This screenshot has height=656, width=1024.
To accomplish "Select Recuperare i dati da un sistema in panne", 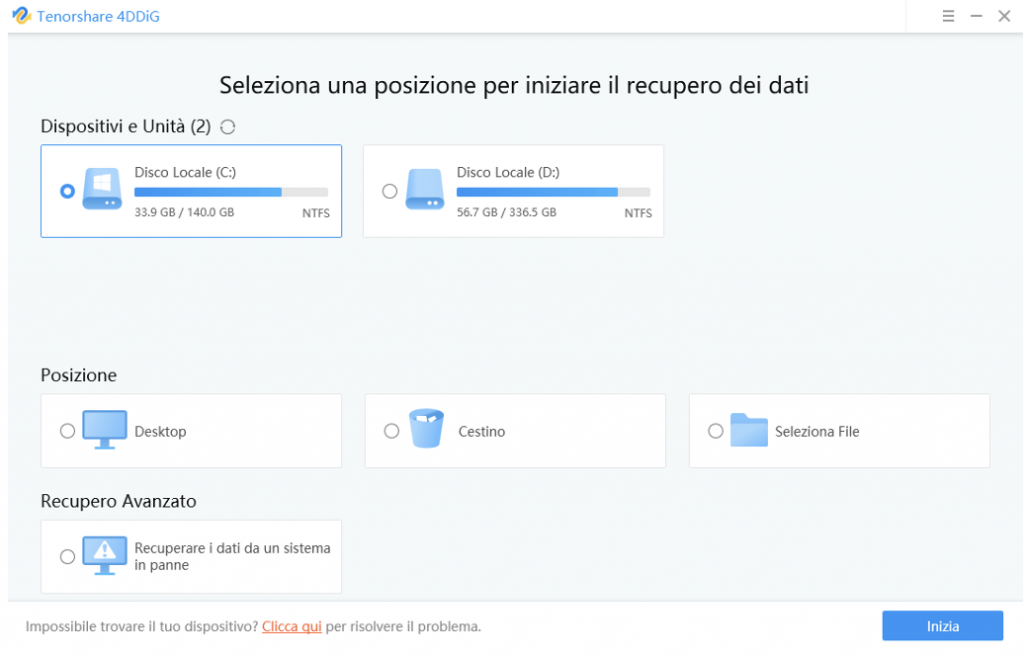I will (67, 557).
